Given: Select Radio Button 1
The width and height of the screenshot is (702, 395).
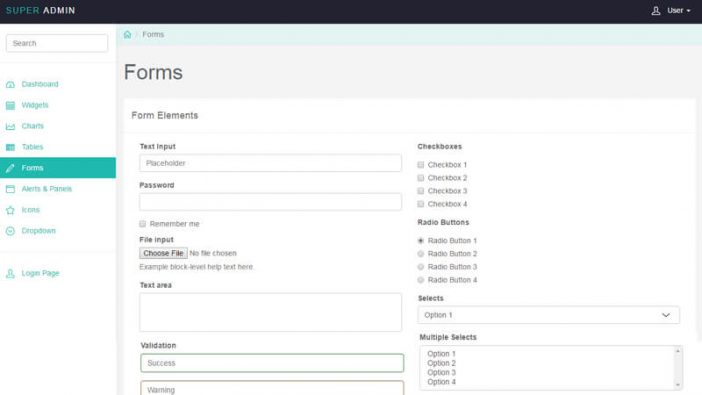Looking at the screenshot, I should click(x=420, y=240).
